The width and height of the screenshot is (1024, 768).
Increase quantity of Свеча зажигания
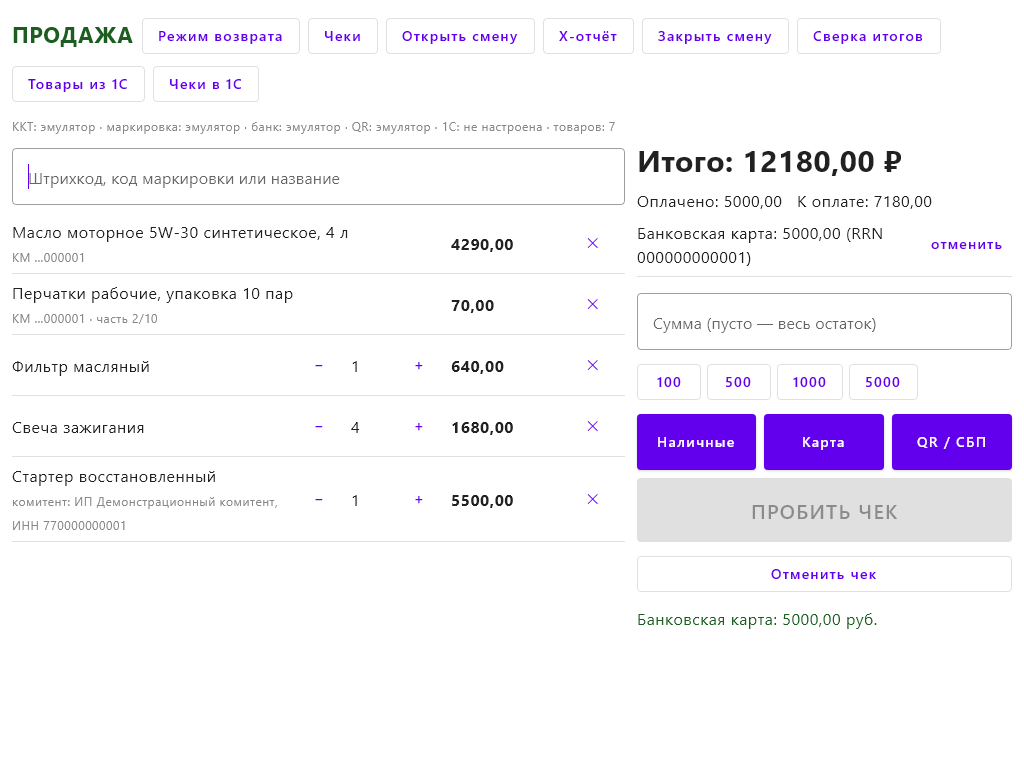tap(419, 426)
